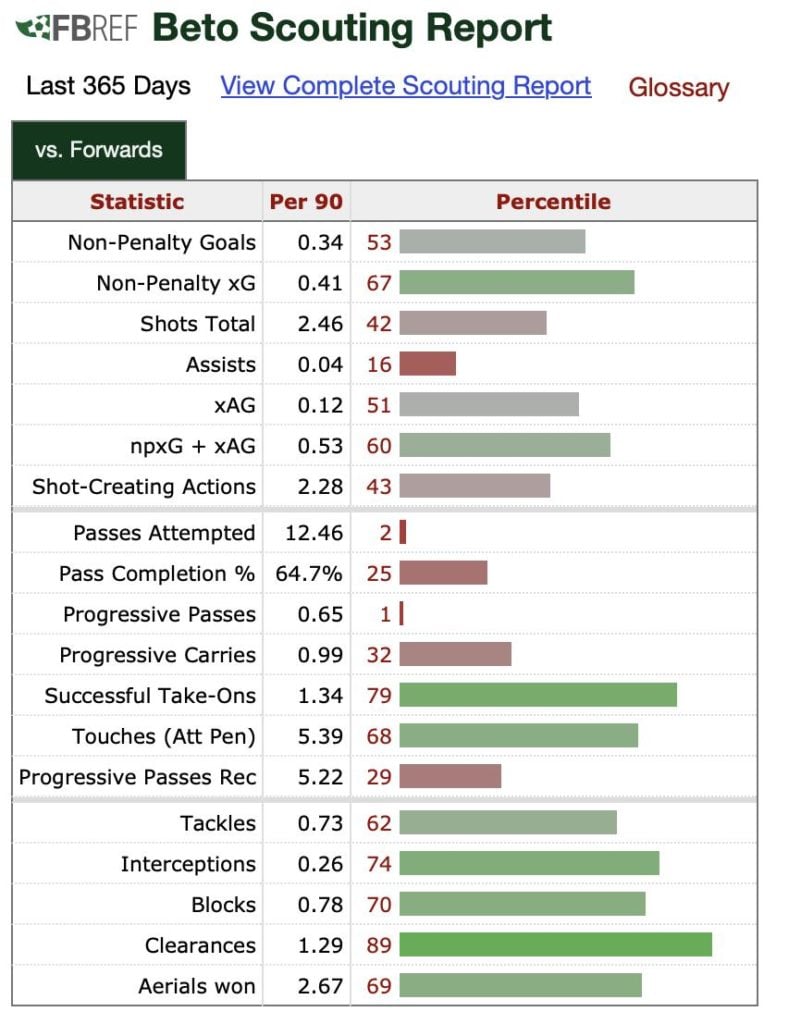Open the Glossary link
The width and height of the screenshot is (801, 1024).
click(678, 88)
